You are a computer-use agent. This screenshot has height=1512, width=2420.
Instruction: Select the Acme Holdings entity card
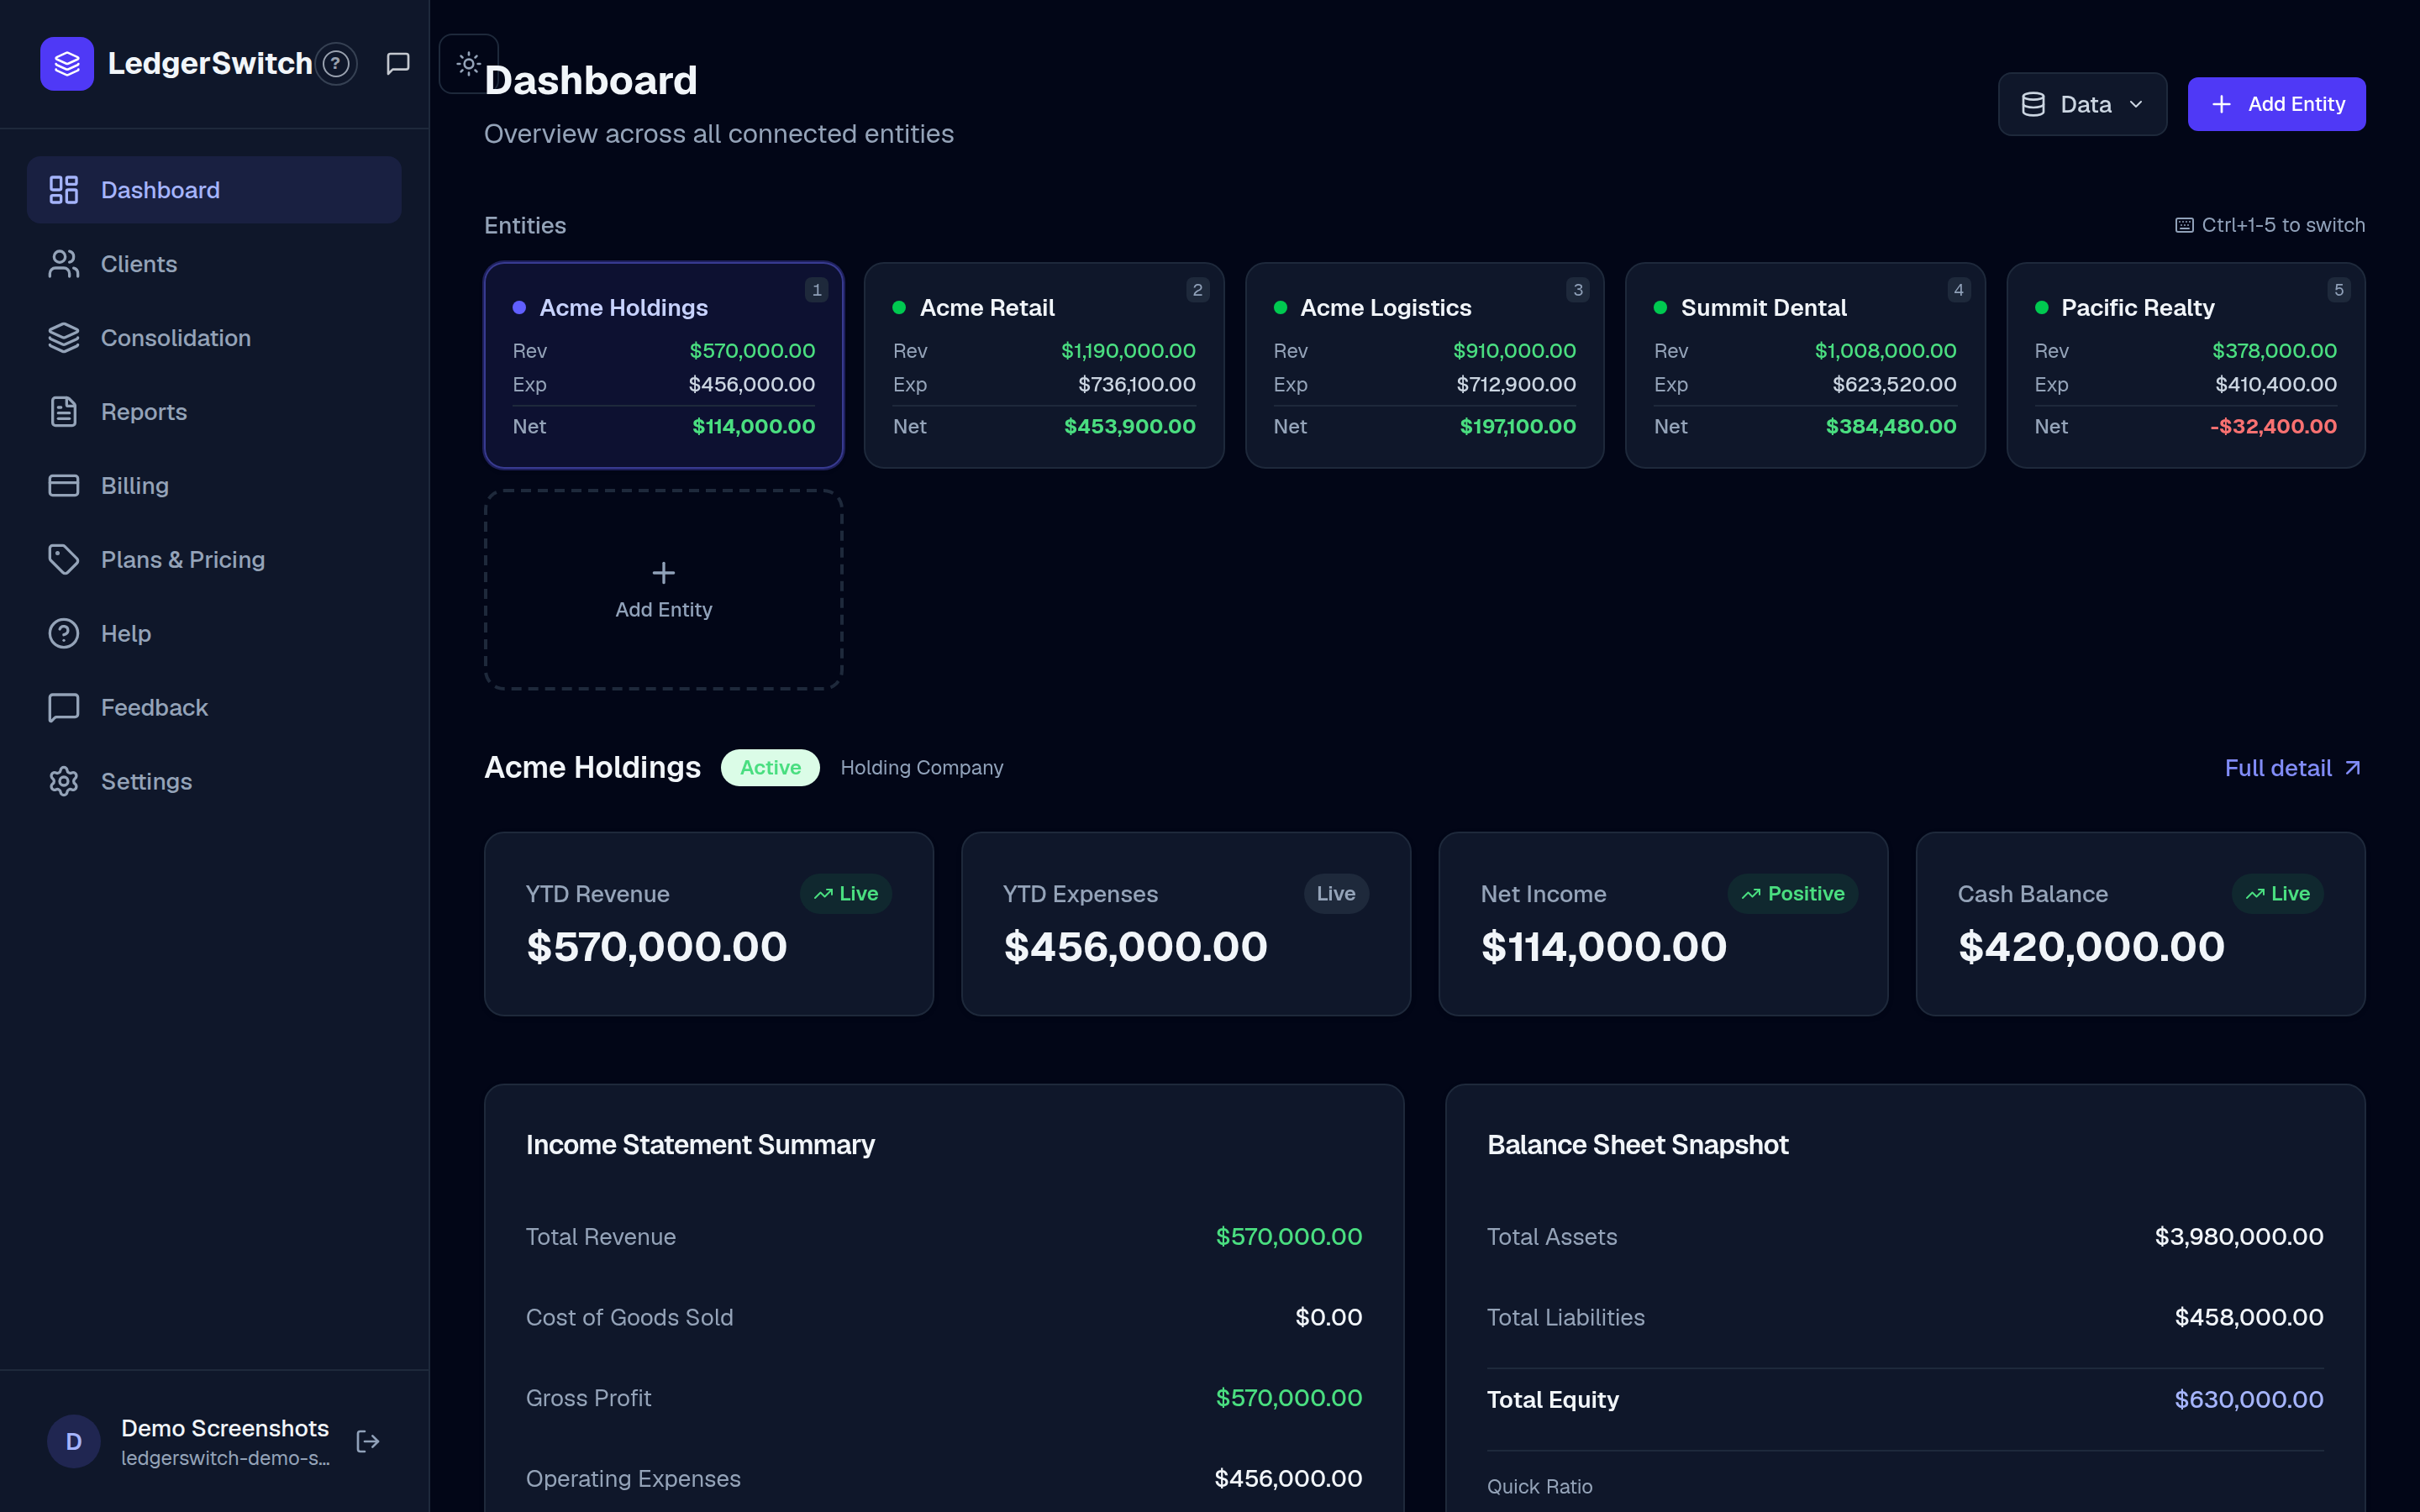click(x=664, y=365)
